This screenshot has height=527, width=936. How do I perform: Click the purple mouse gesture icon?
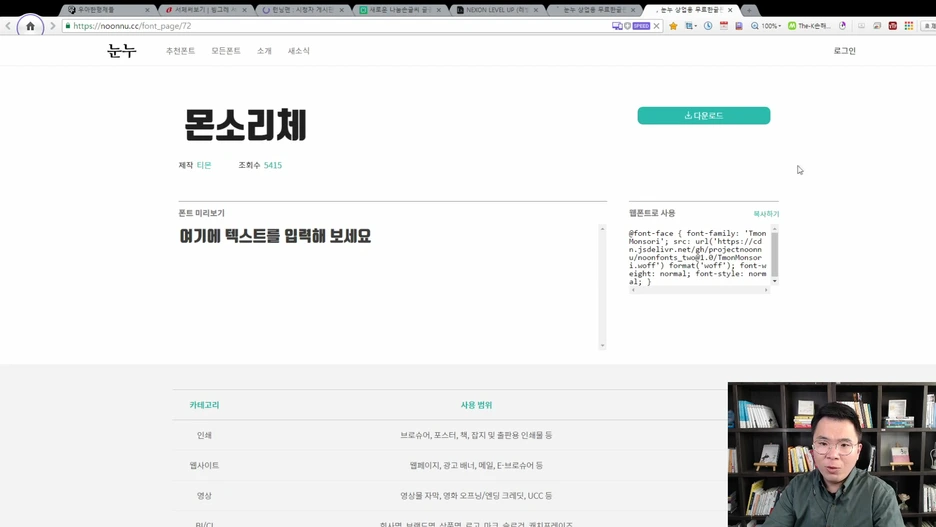coord(842,26)
